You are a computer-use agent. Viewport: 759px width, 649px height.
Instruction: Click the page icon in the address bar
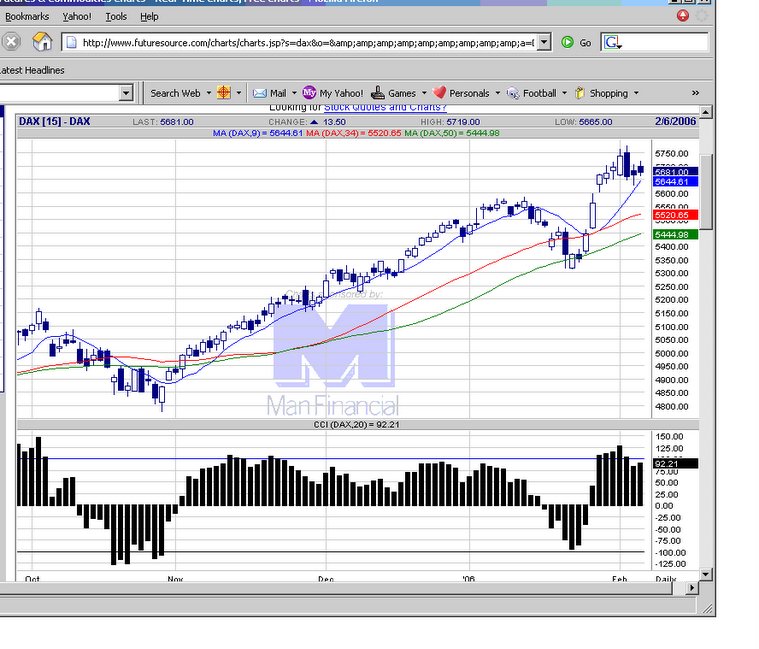[71, 43]
